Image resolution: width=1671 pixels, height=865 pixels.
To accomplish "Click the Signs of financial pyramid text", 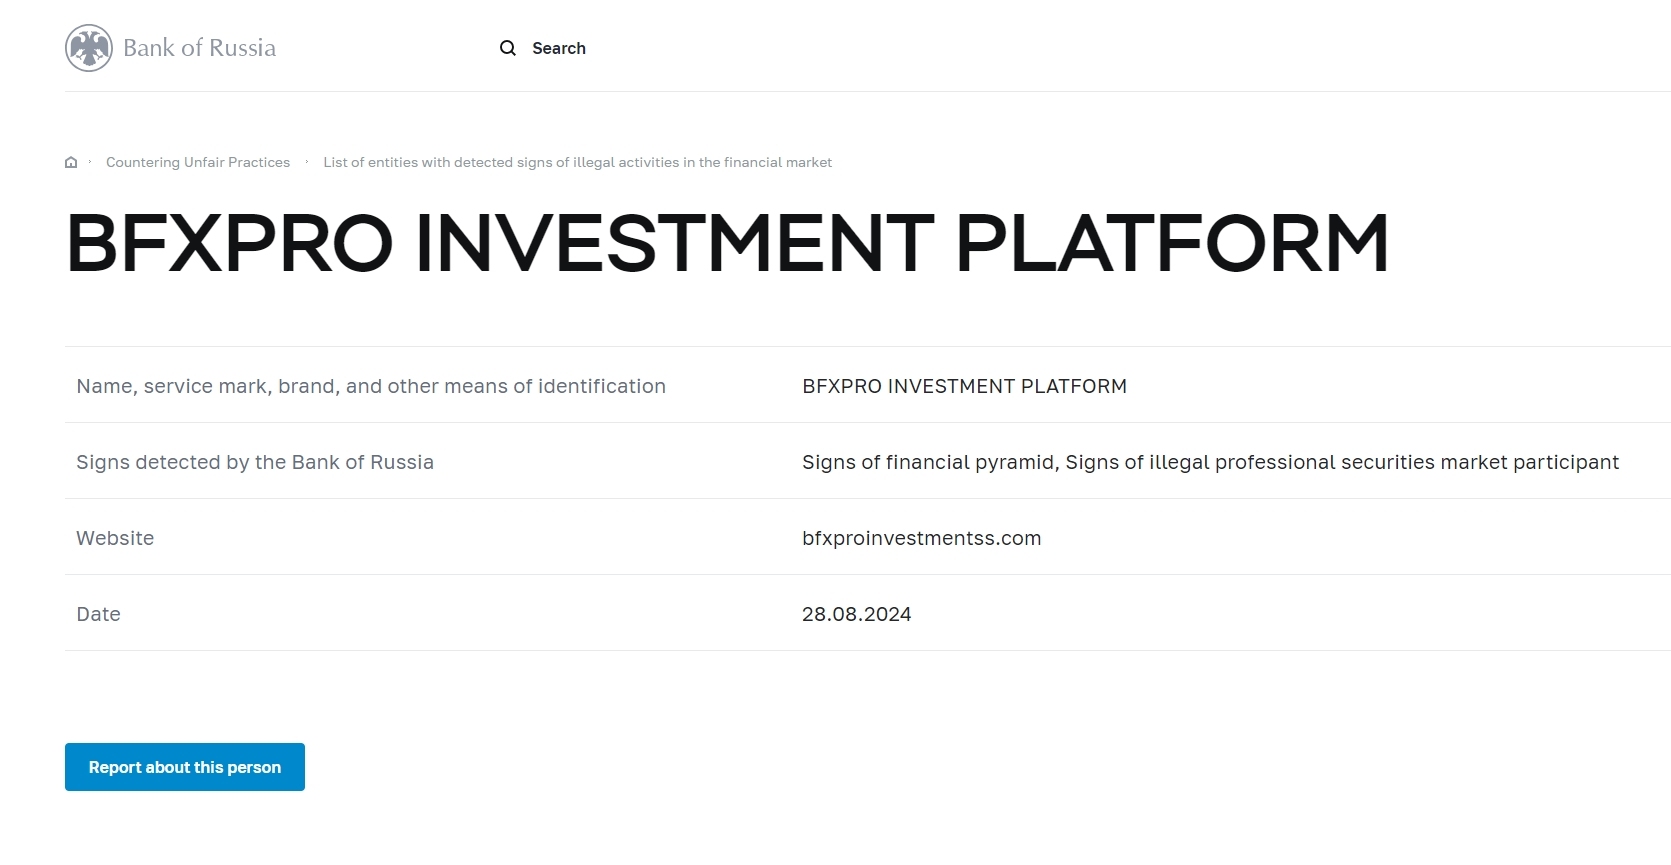I will coord(929,462).
